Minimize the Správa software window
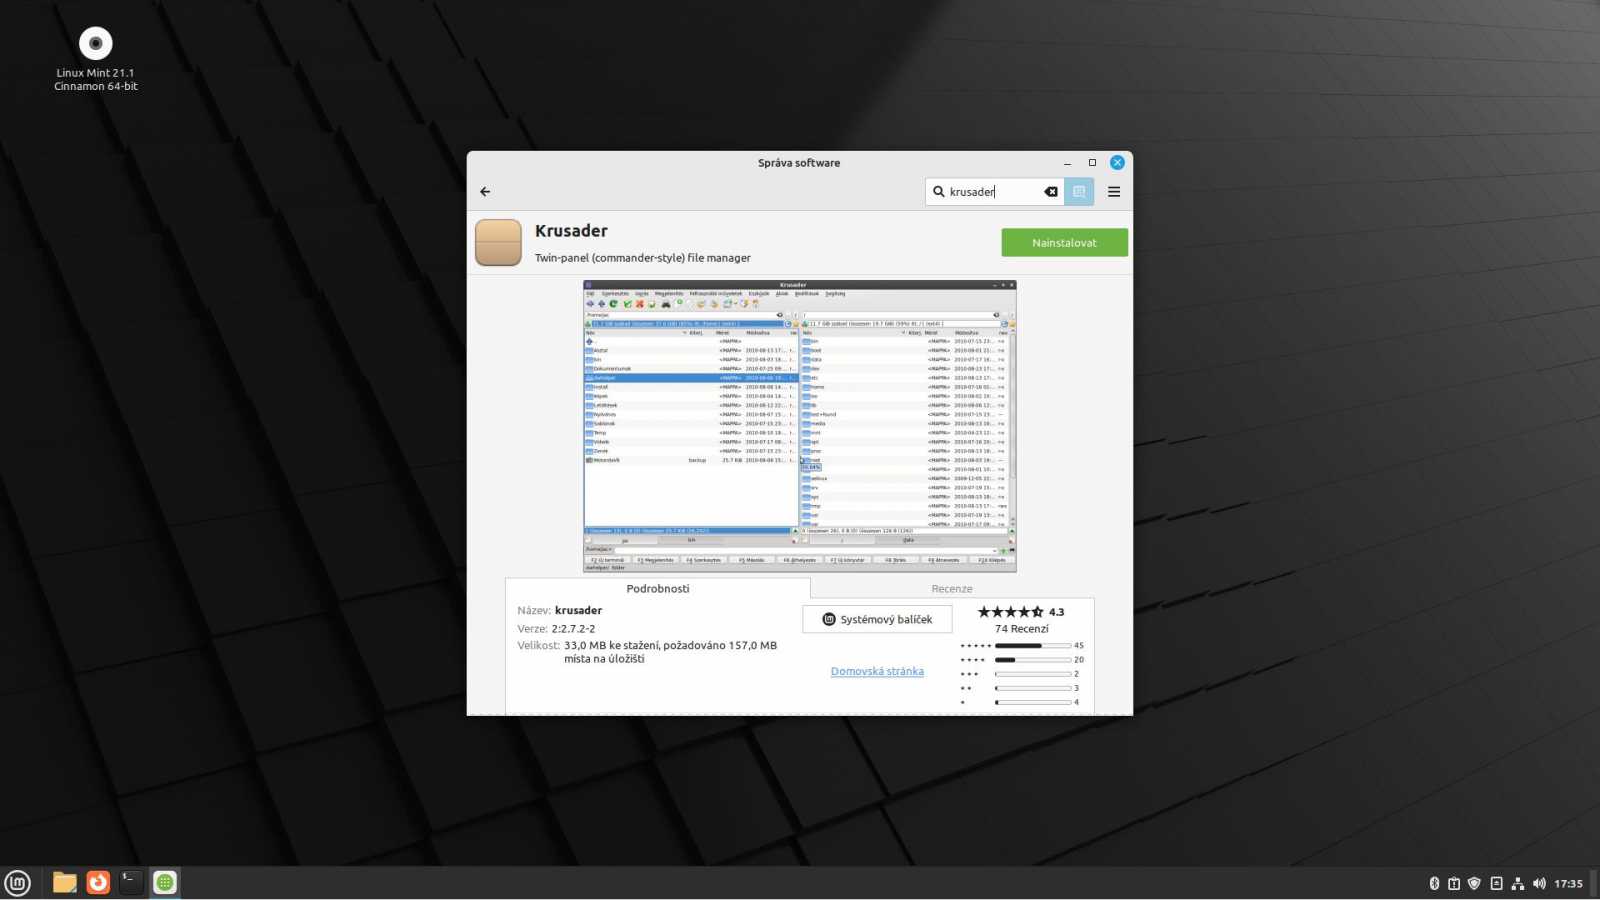The image size is (1600, 900). [1067, 163]
